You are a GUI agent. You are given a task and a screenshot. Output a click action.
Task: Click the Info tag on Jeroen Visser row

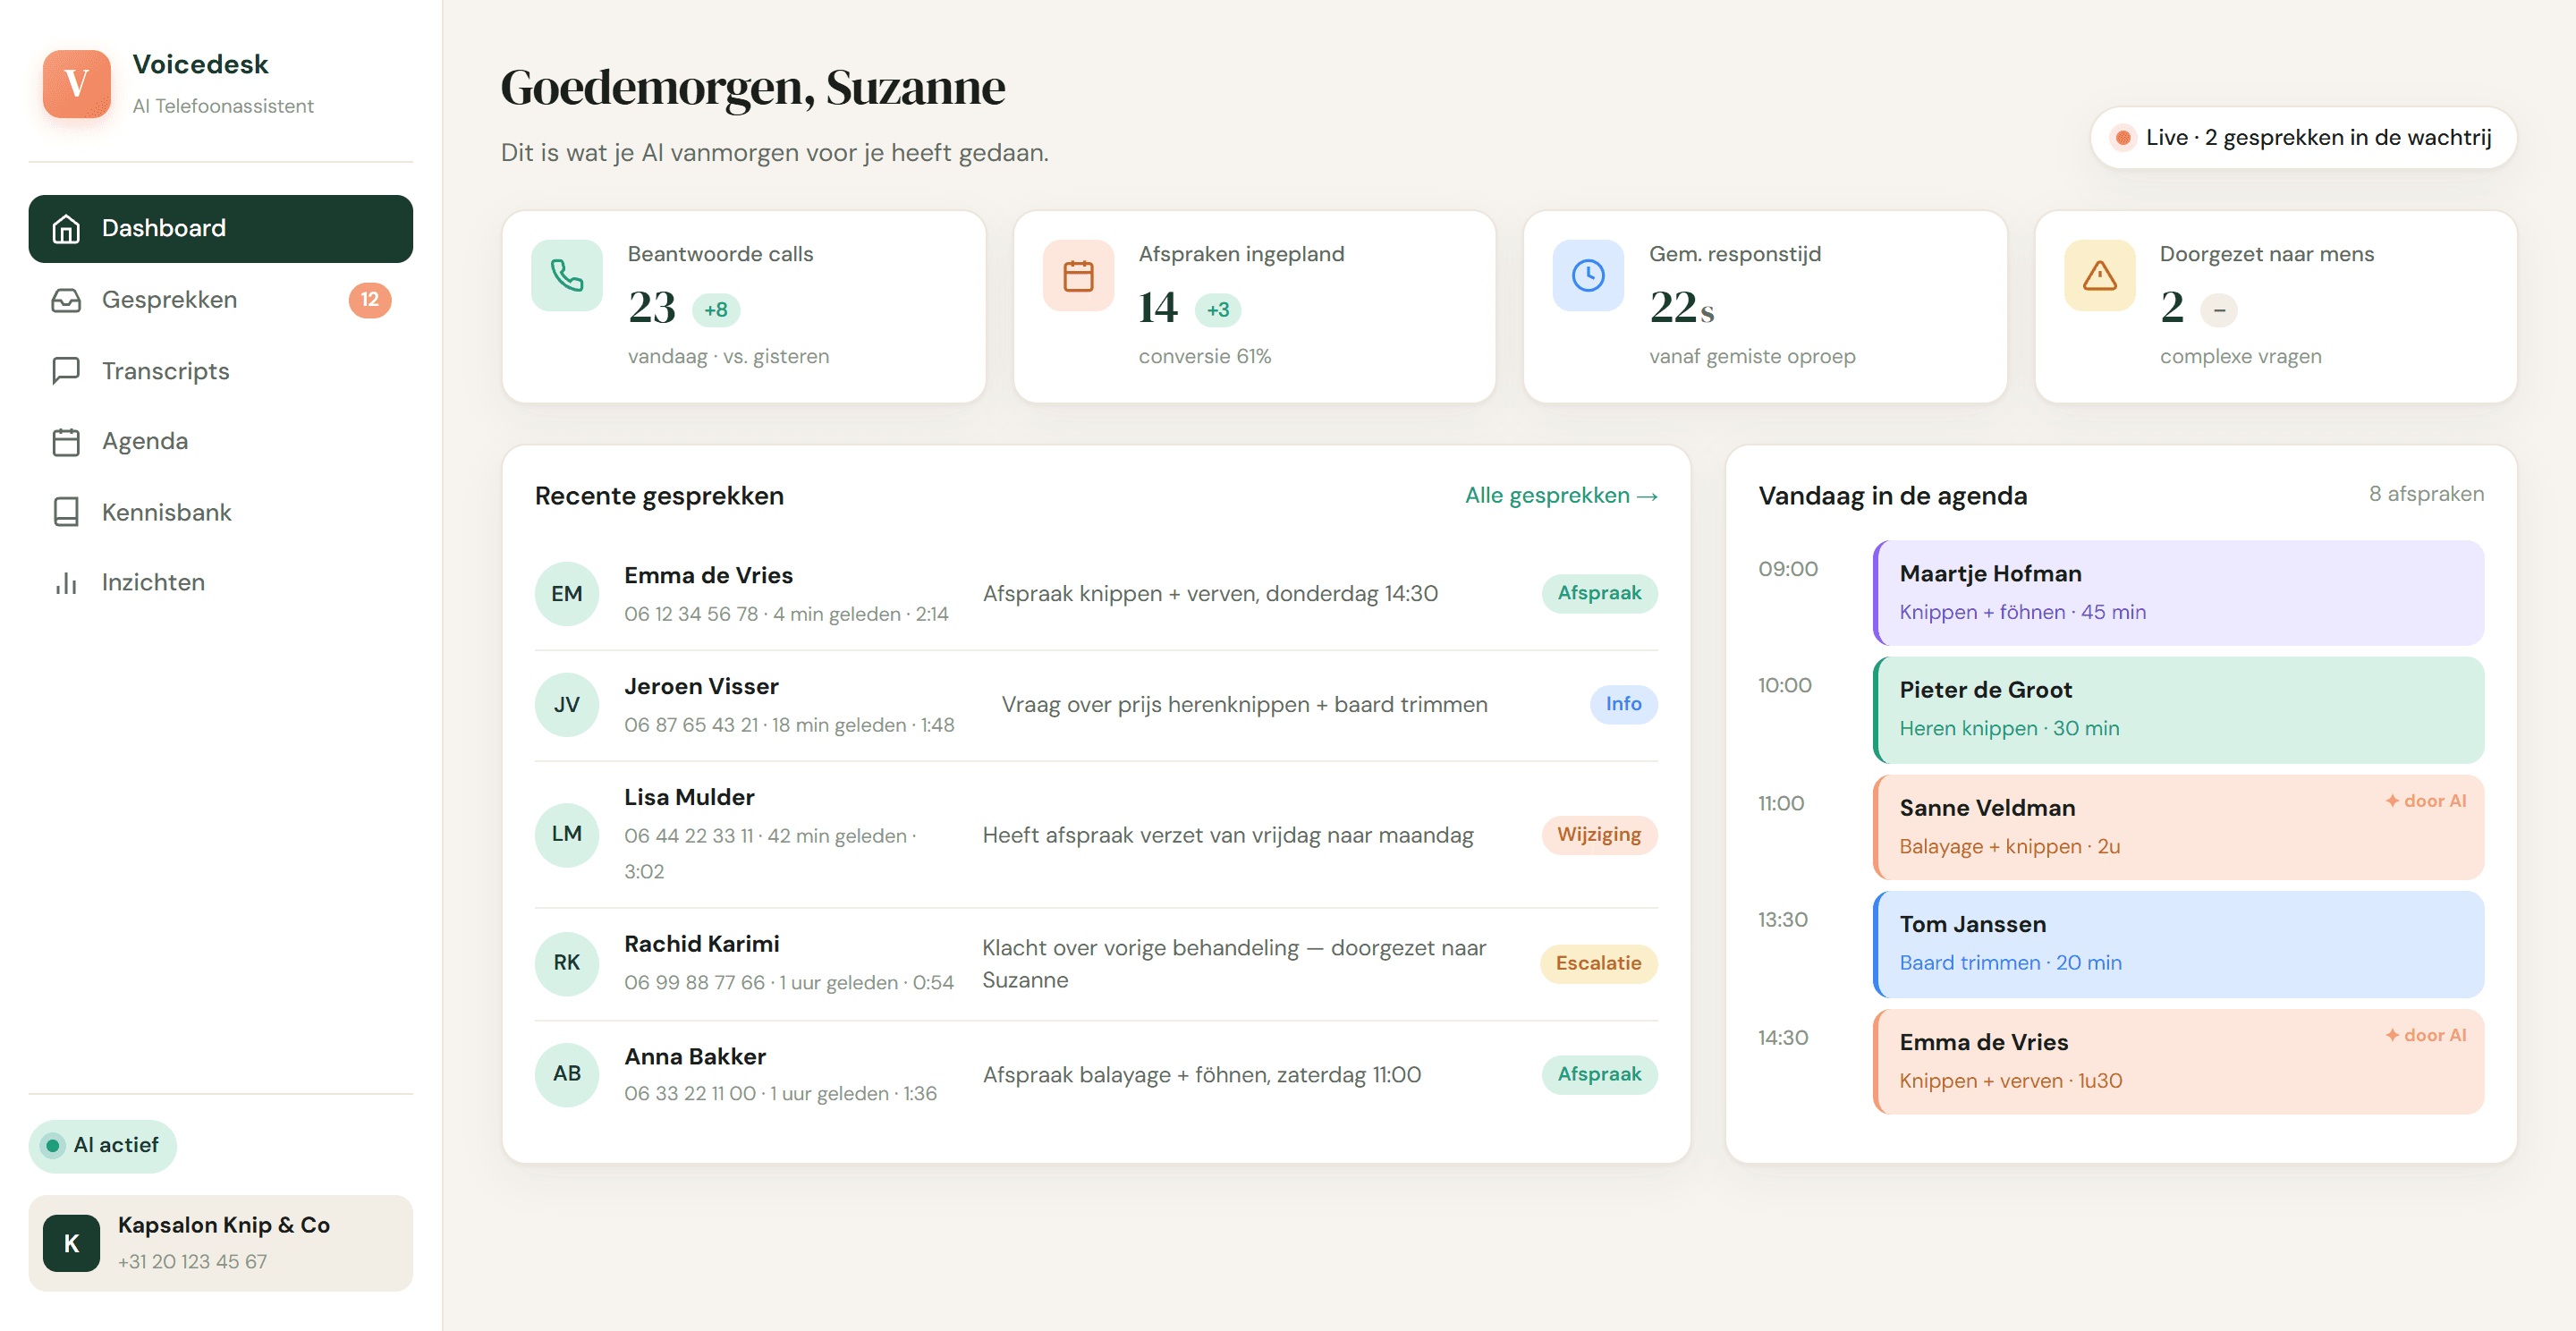(1623, 705)
